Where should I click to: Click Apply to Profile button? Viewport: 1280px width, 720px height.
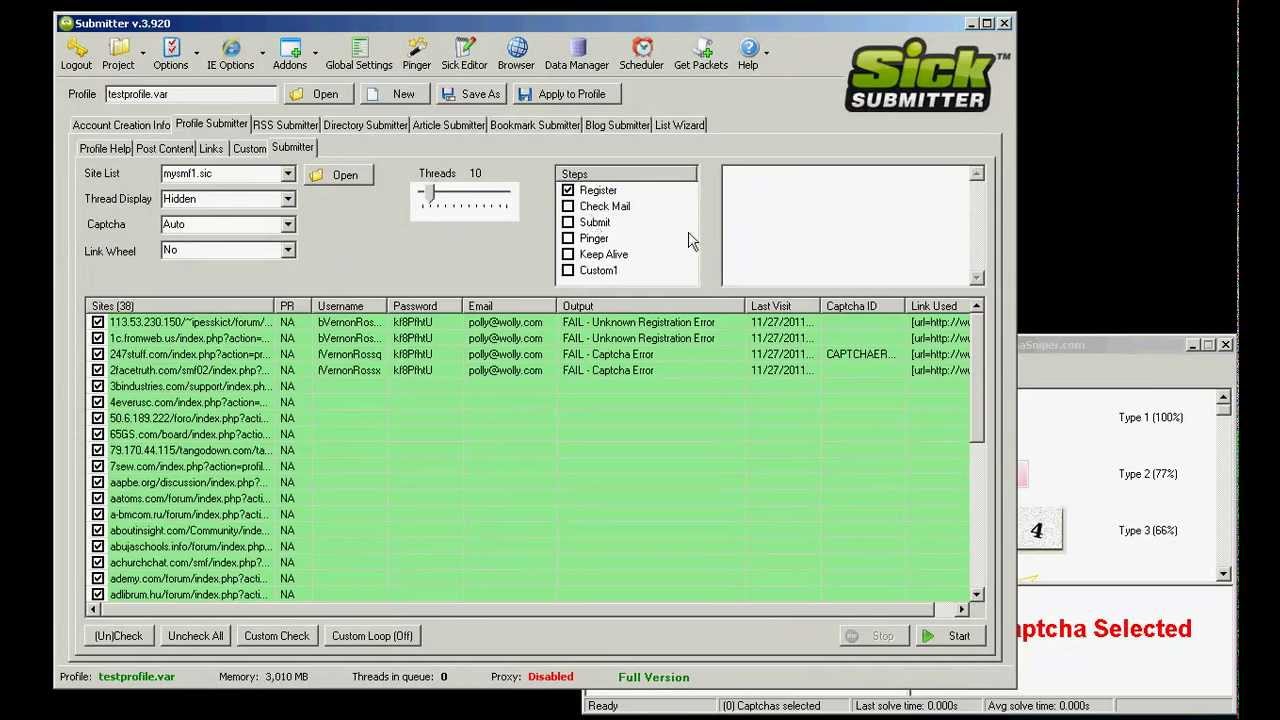pyautogui.click(x=568, y=94)
